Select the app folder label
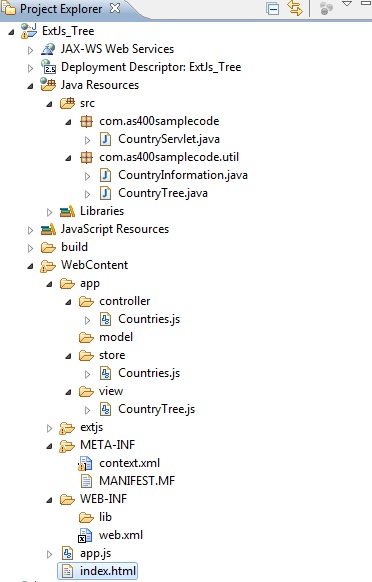372x582 pixels. tap(90, 284)
